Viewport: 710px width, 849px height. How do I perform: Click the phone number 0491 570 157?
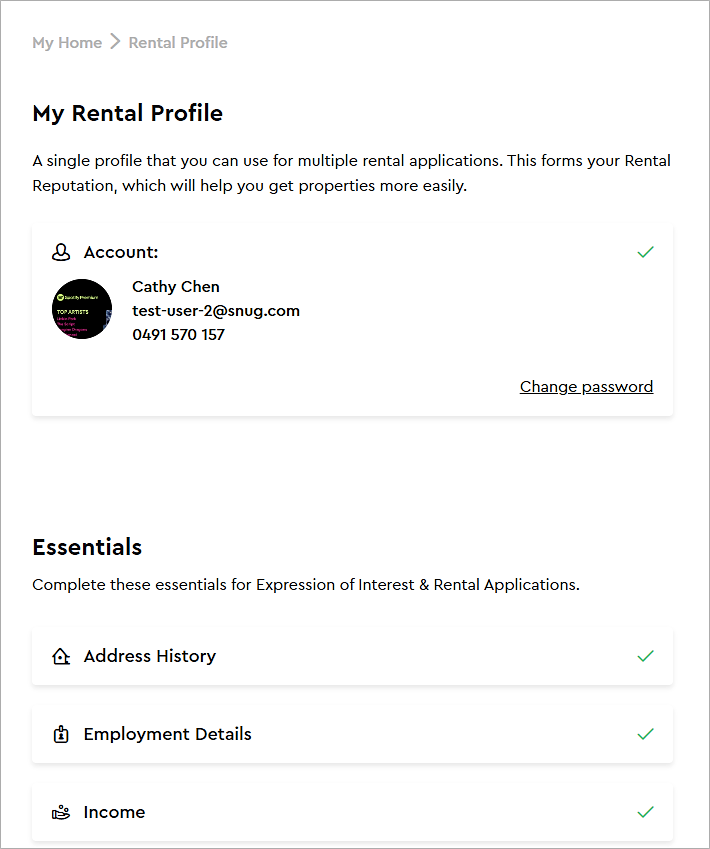click(178, 335)
